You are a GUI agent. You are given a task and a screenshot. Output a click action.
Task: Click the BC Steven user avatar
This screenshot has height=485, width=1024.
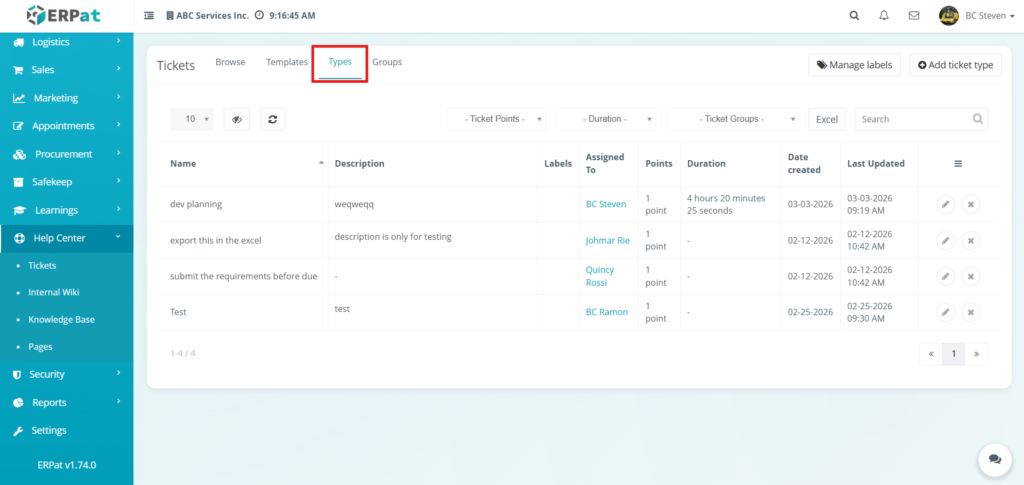point(949,16)
